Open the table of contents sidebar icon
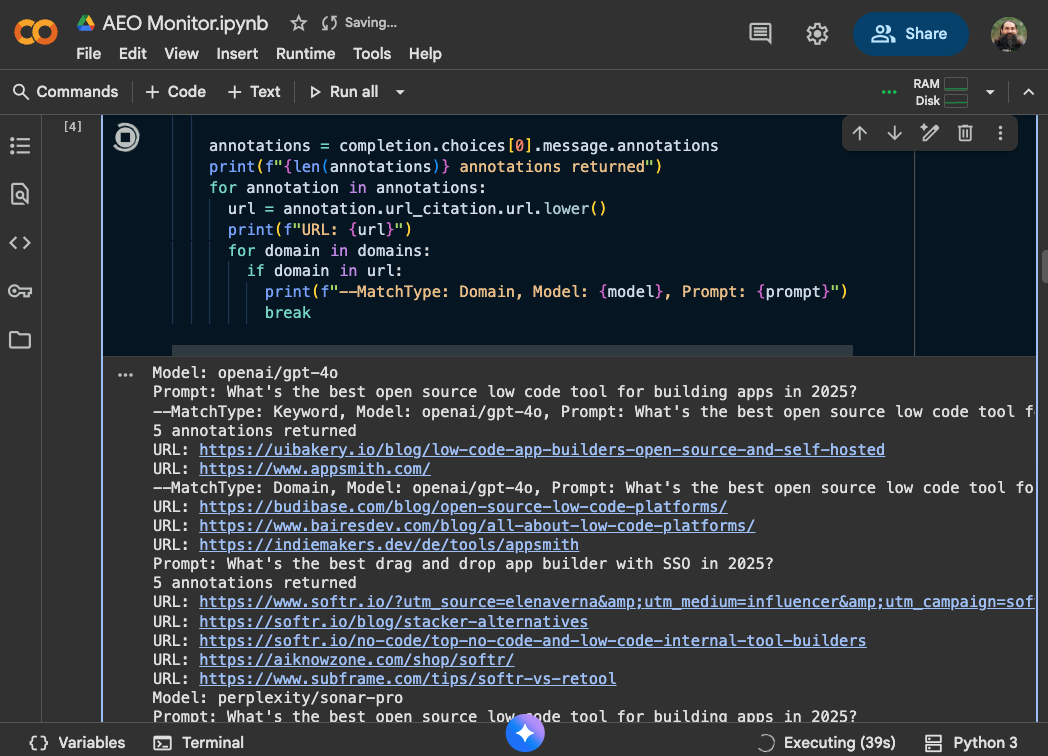The height and width of the screenshot is (756, 1048). [x=20, y=146]
